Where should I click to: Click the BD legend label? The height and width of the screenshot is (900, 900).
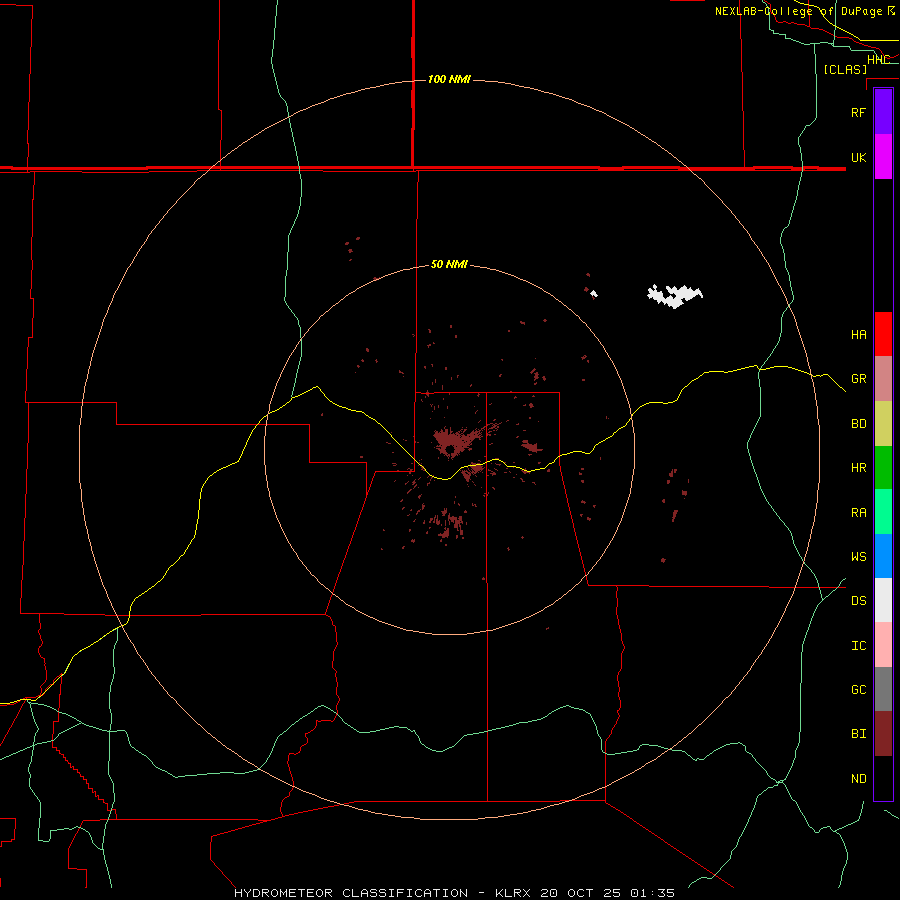point(858,424)
